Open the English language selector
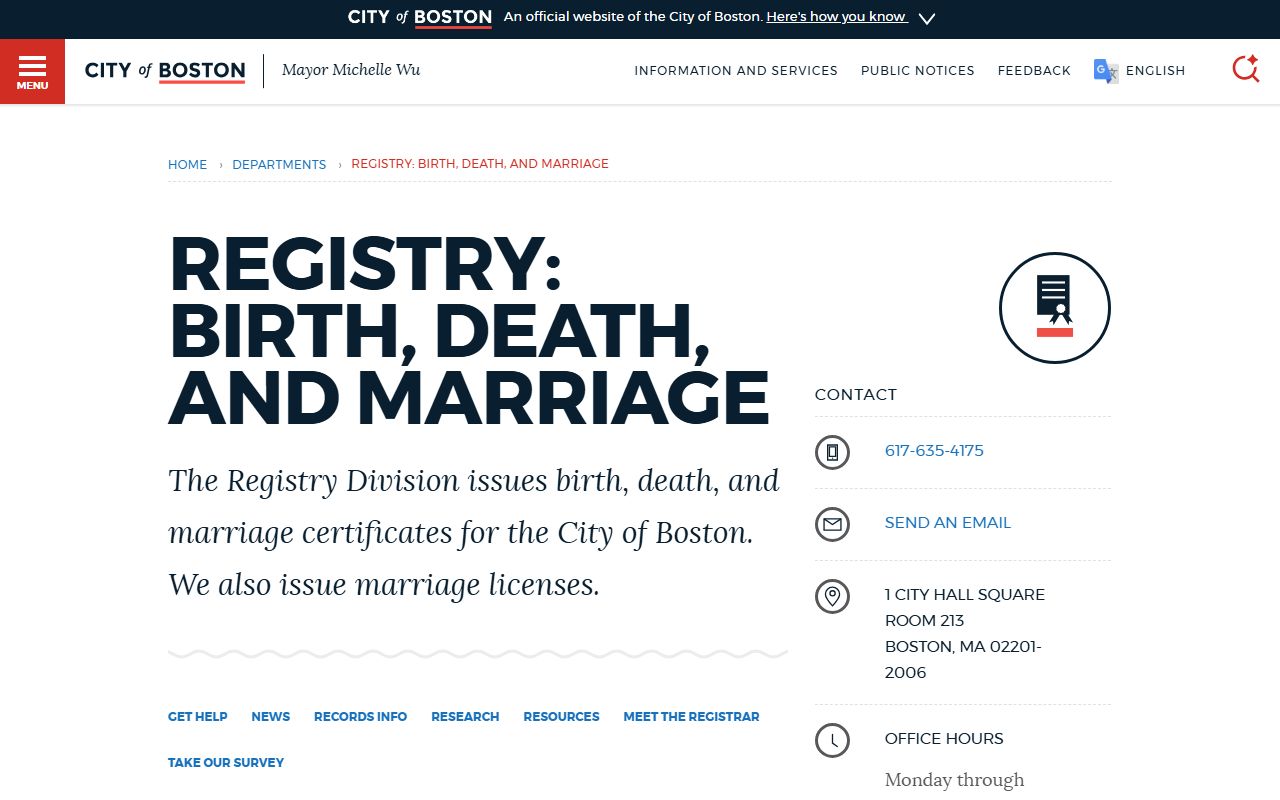1280x800 pixels. coord(1155,71)
